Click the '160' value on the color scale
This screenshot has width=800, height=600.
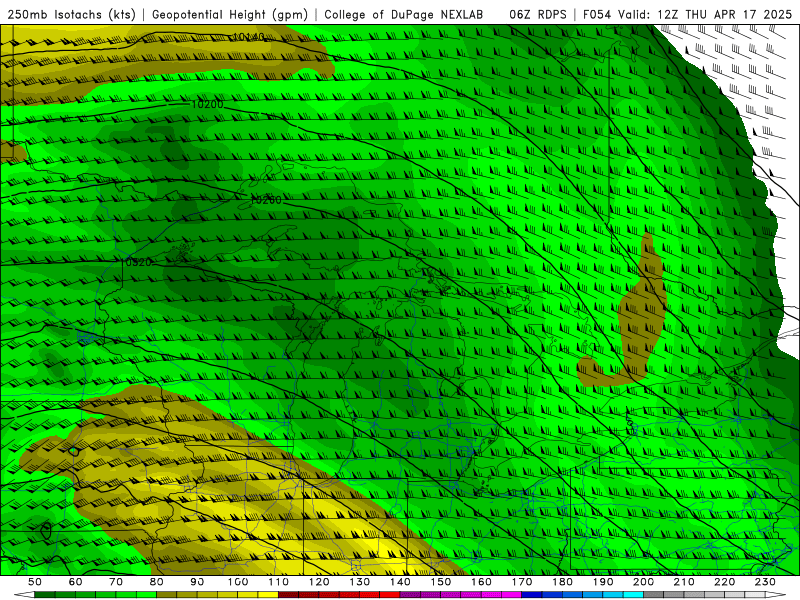[x=481, y=582]
